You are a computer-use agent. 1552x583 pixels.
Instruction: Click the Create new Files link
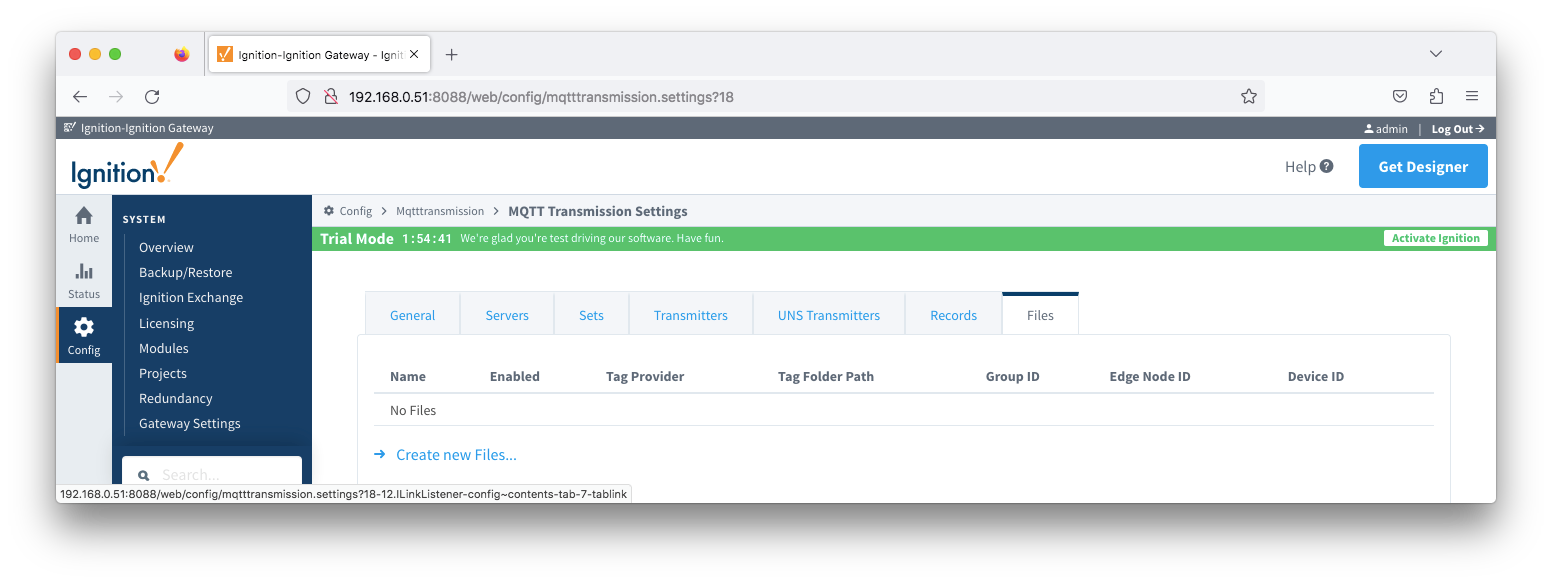pos(456,455)
